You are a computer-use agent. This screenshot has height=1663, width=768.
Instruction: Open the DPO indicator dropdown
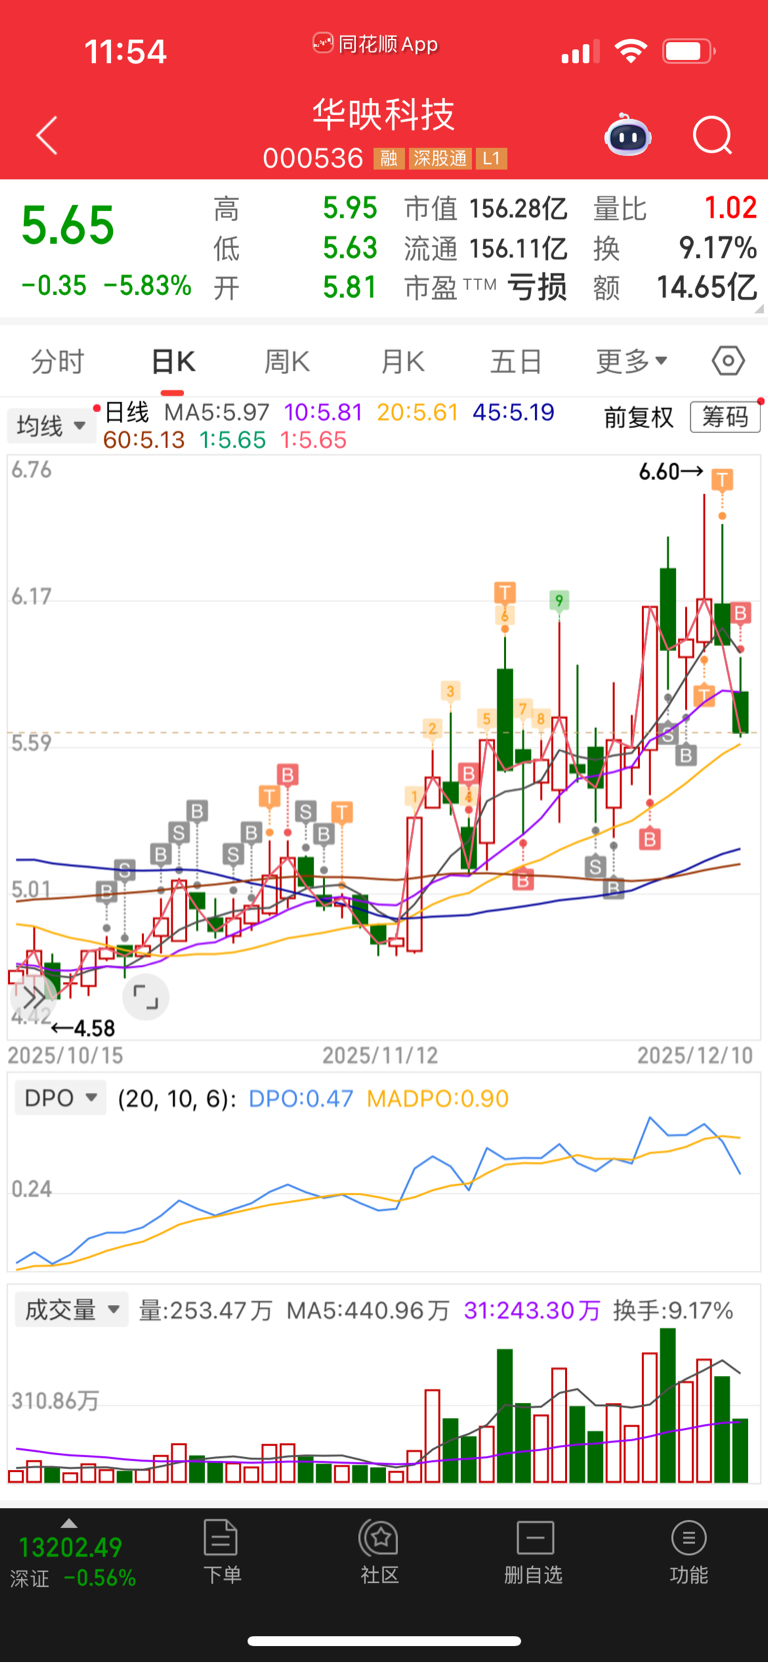click(61, 1098)
